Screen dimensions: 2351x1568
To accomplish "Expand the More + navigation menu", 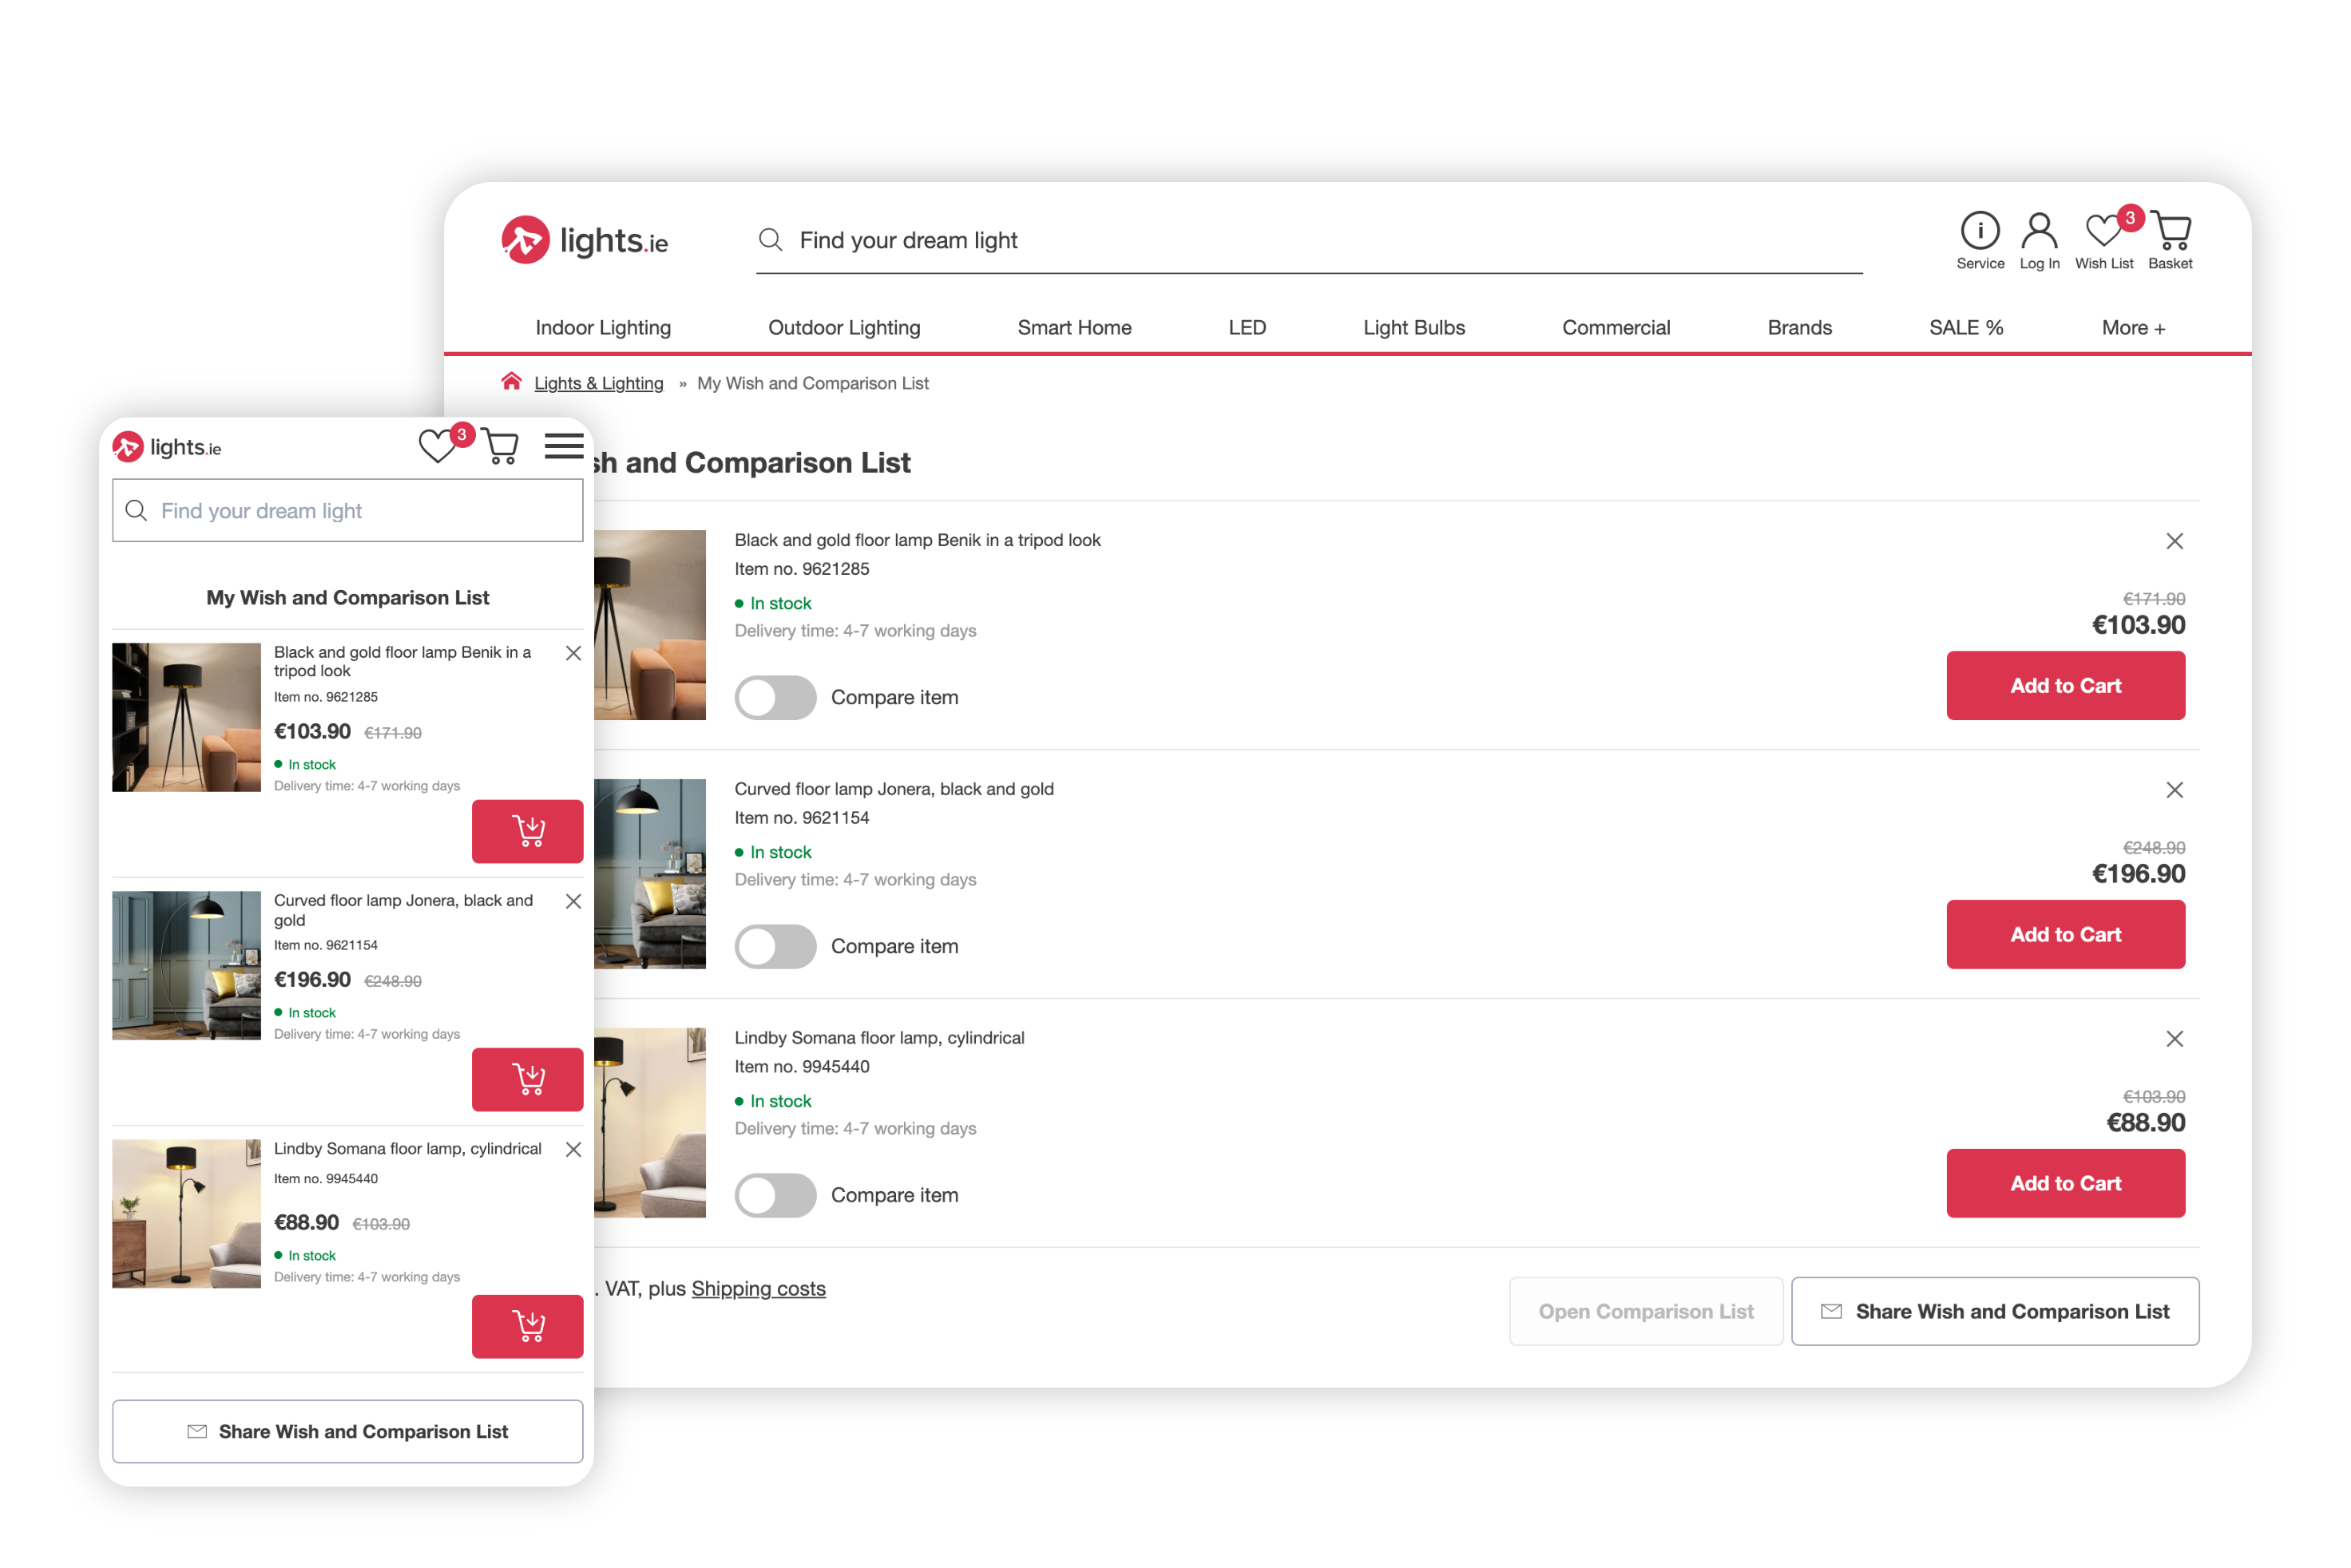I will [x=2133, y=328].
